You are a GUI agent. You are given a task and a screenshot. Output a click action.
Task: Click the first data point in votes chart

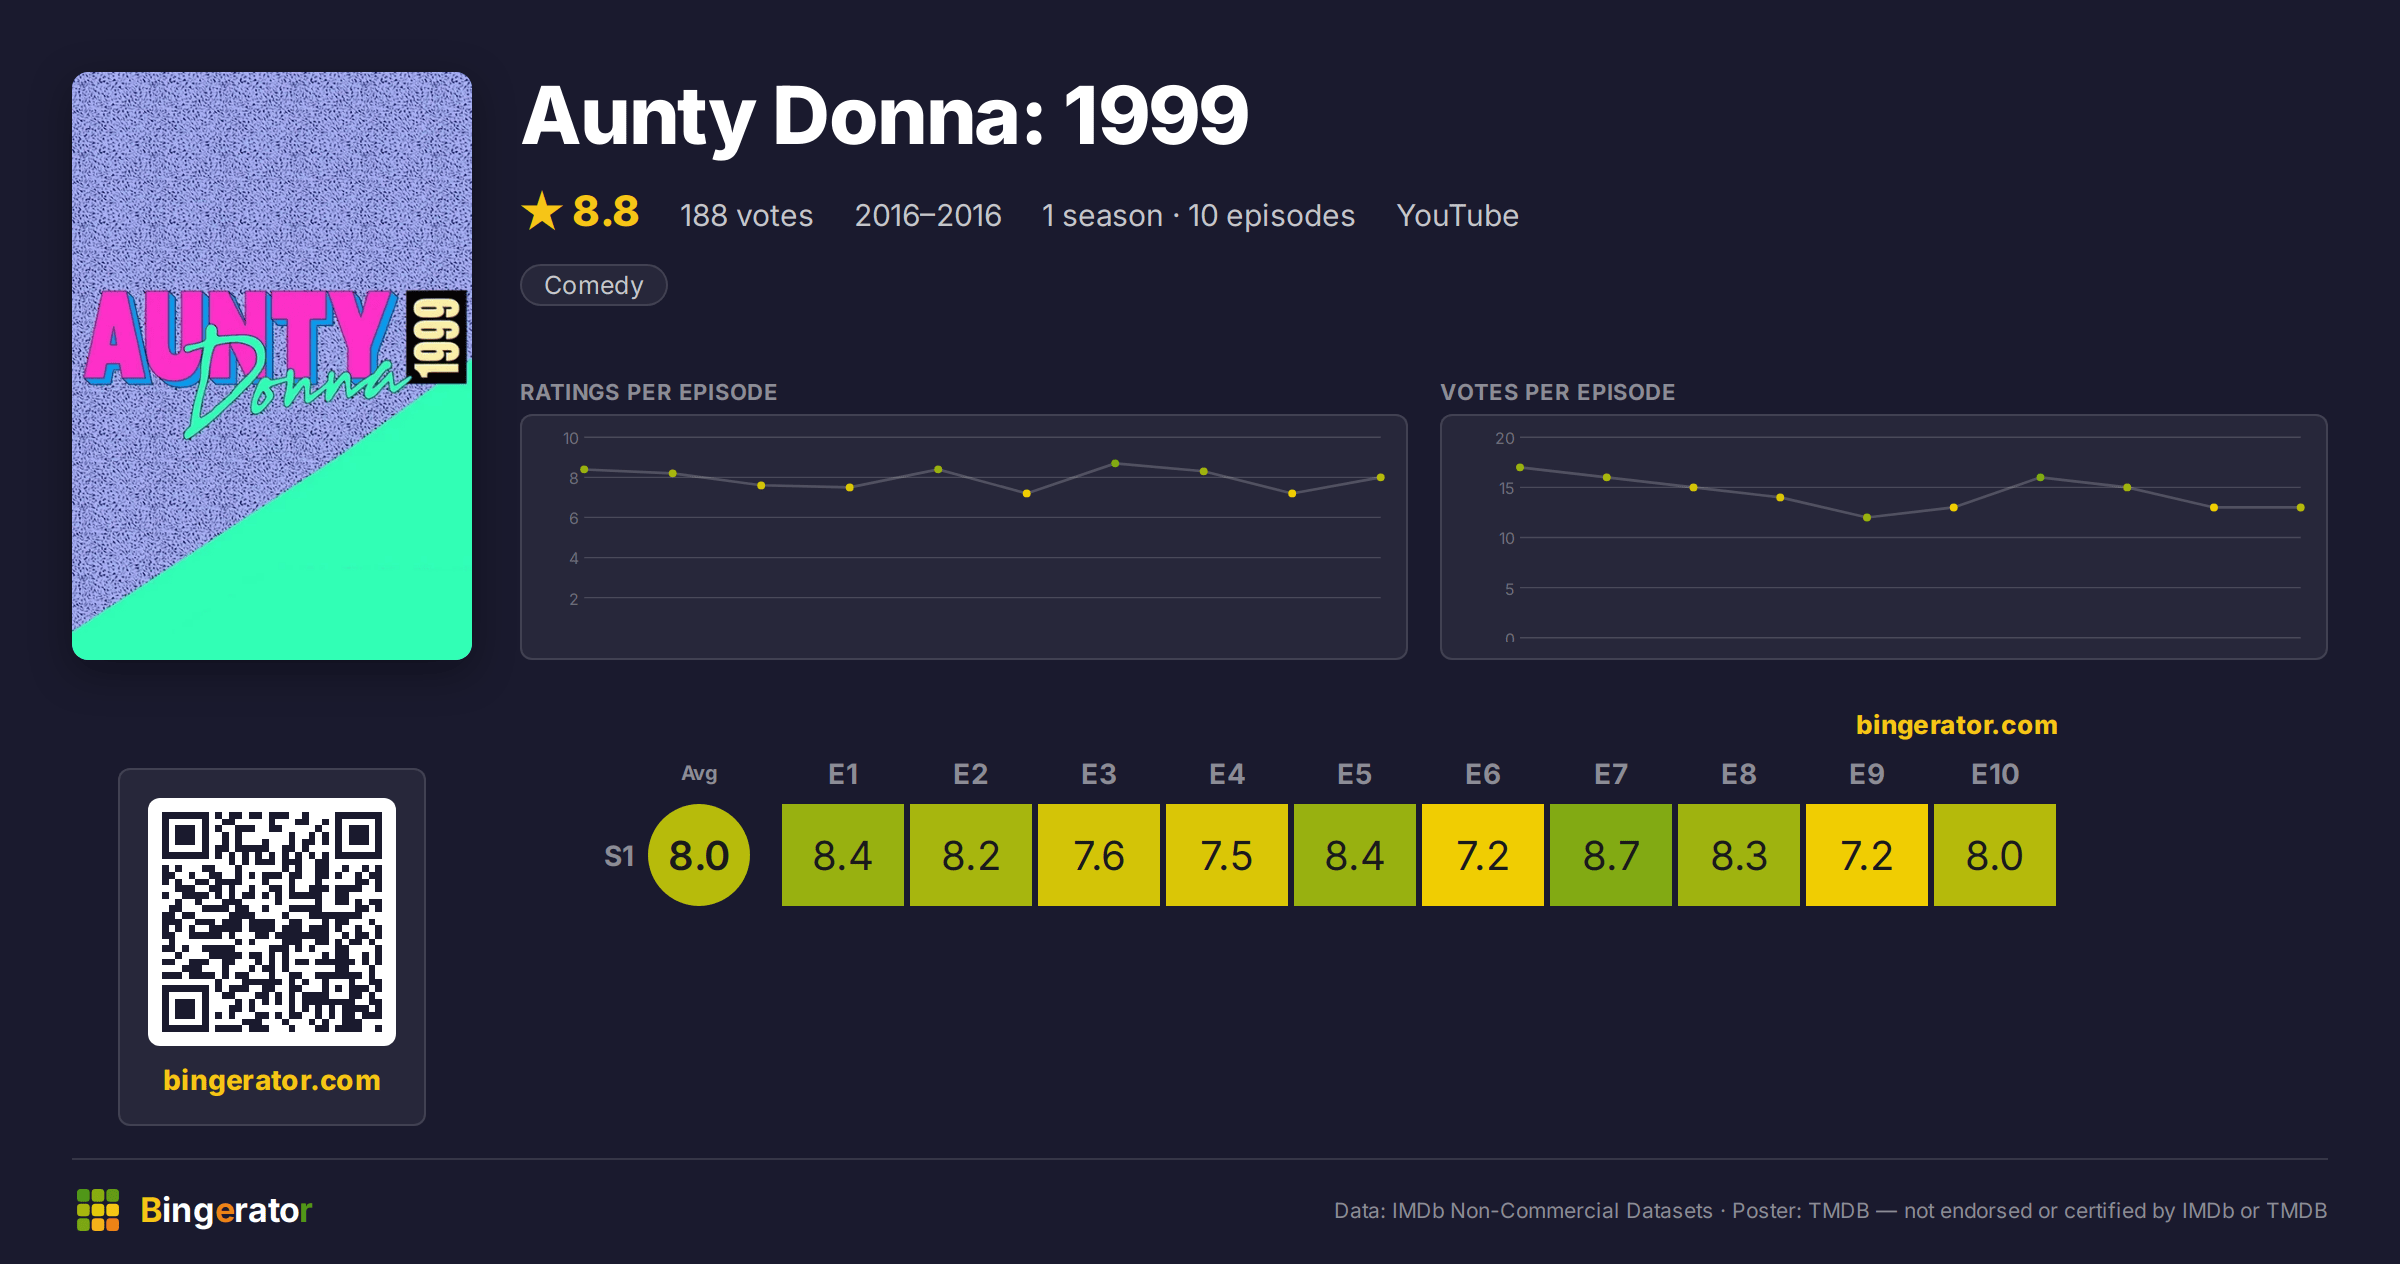pos(1520,467)
